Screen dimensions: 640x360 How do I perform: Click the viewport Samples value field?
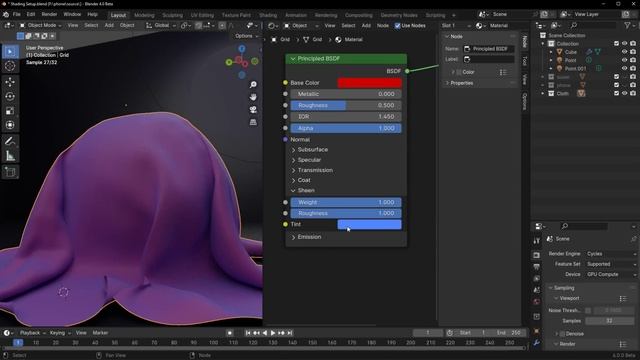609,321
